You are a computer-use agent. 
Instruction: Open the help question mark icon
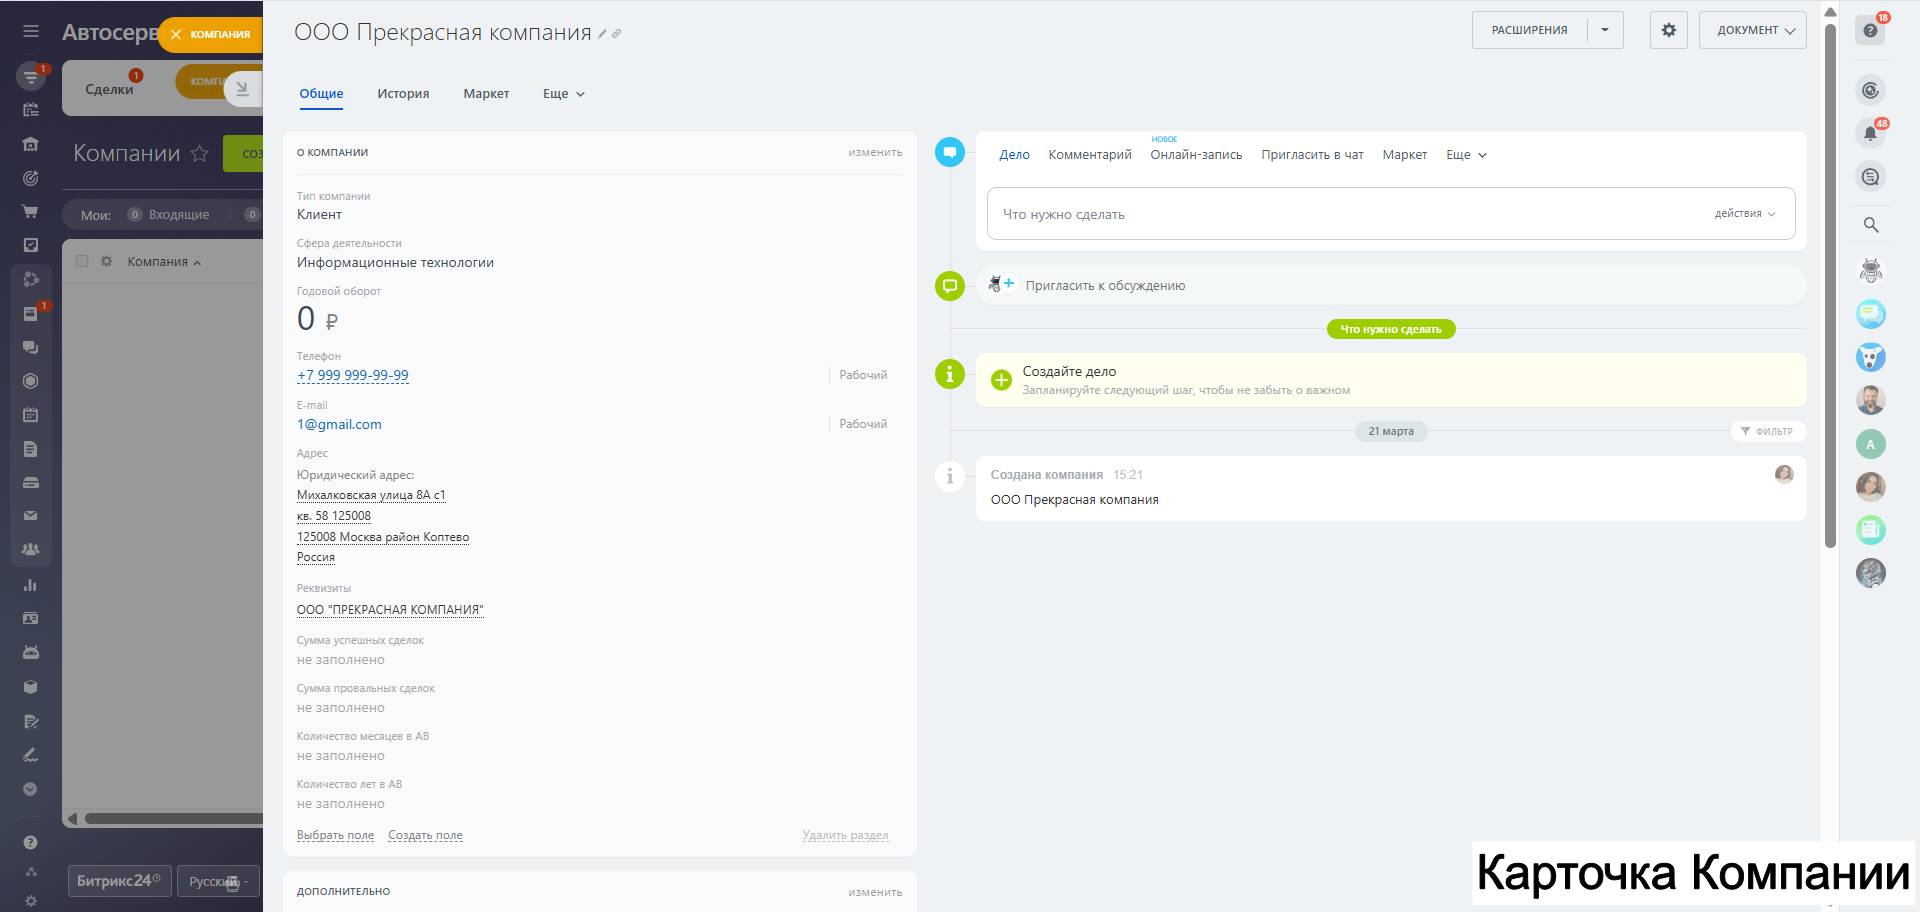point(1870,31)
